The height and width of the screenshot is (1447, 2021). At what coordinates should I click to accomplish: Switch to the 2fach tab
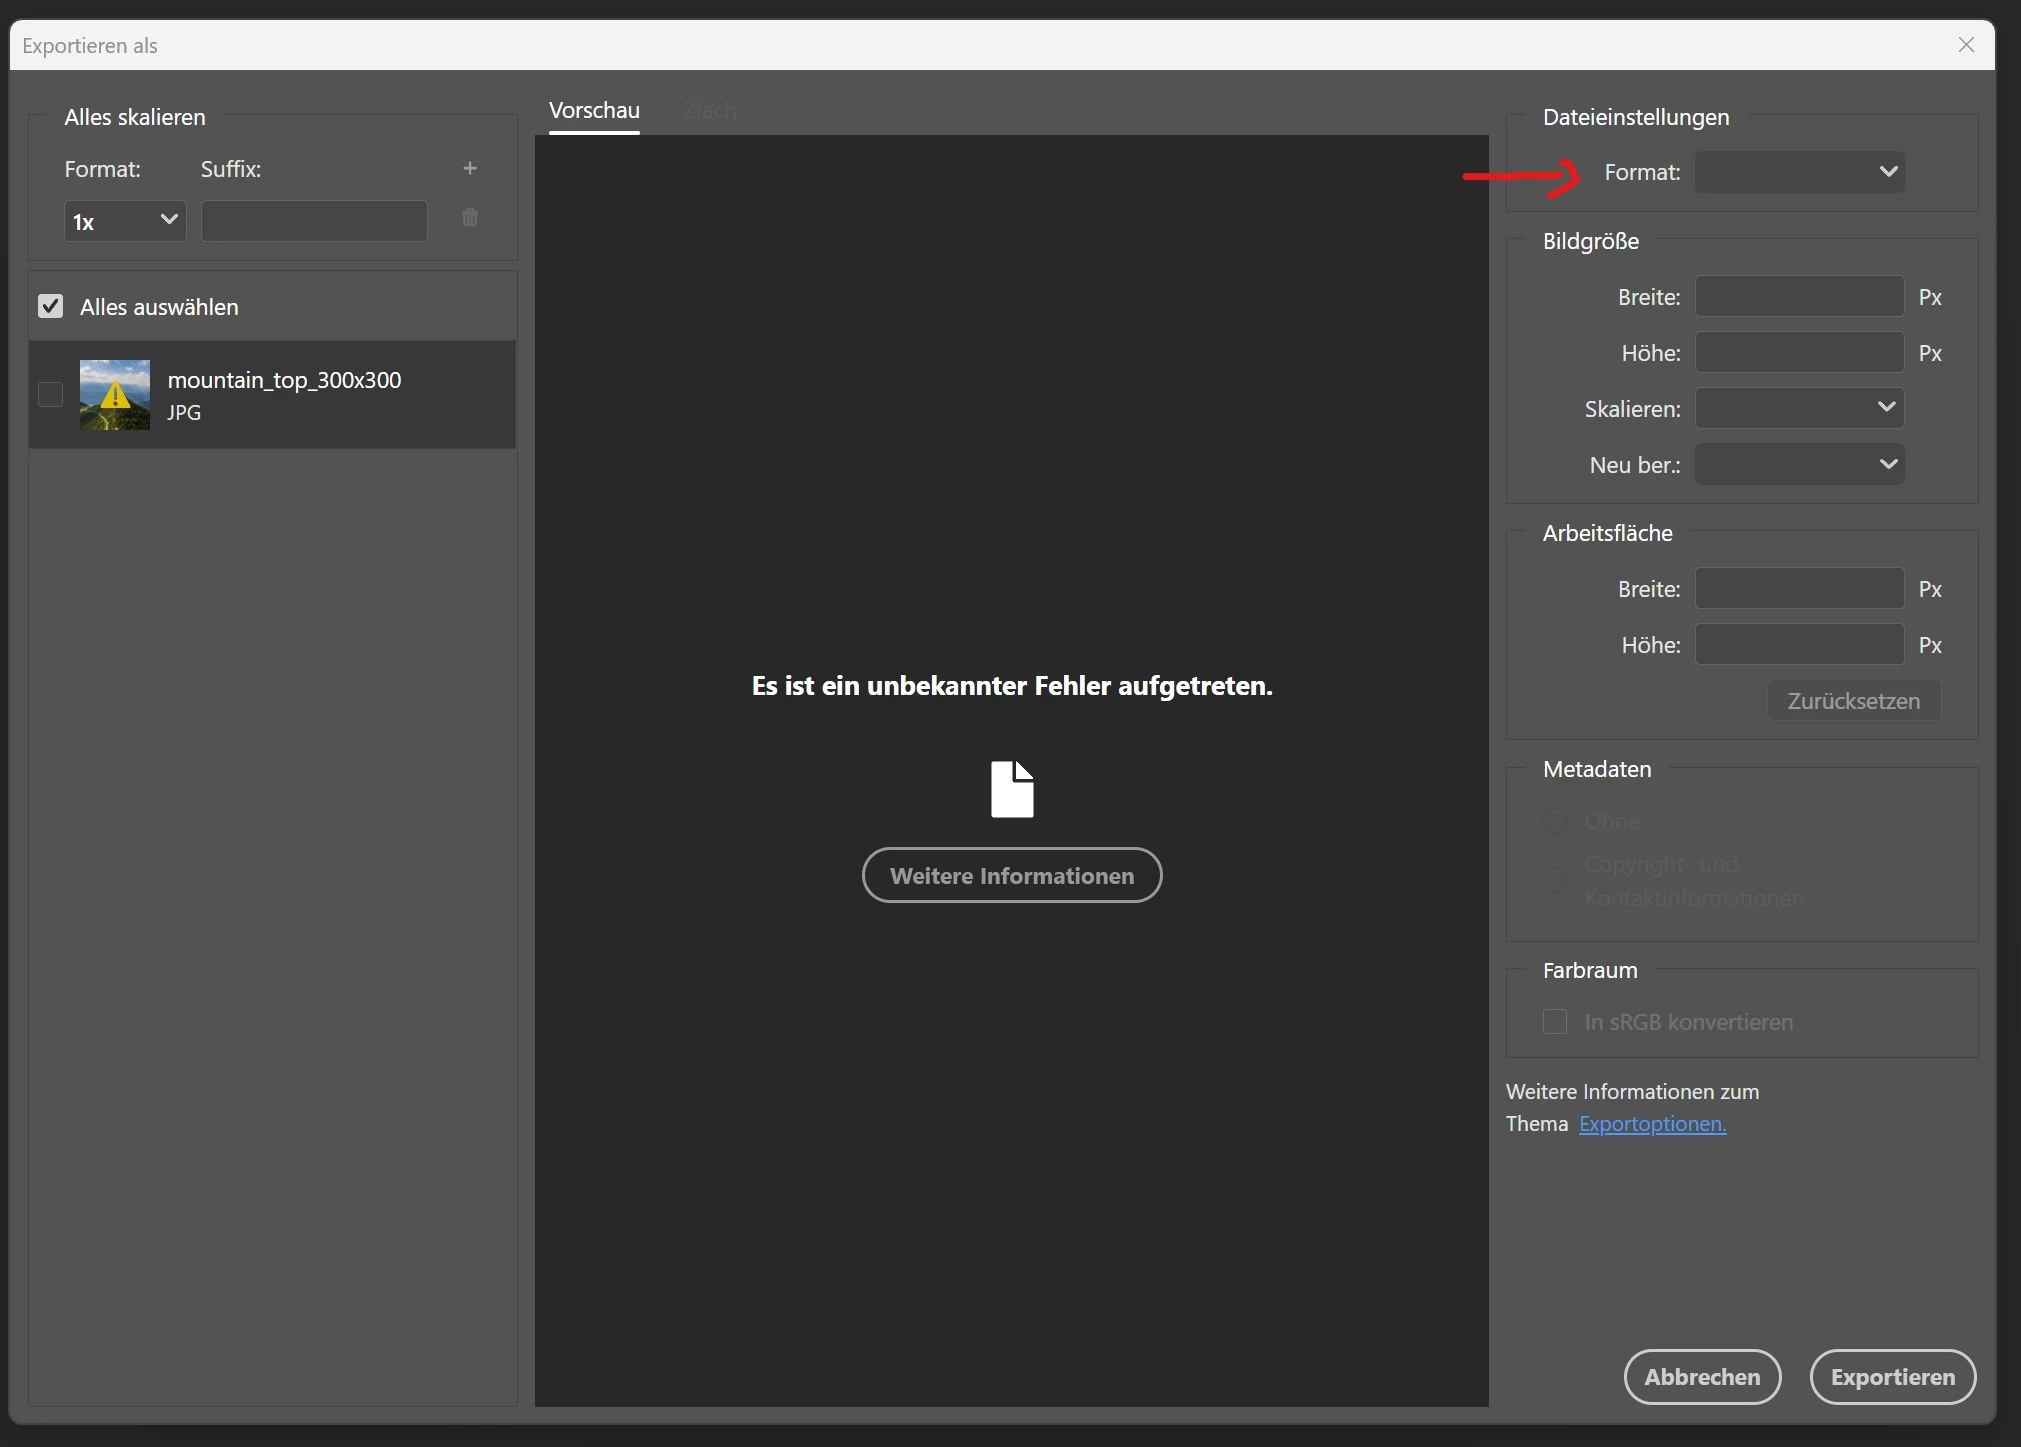point(709,111)
